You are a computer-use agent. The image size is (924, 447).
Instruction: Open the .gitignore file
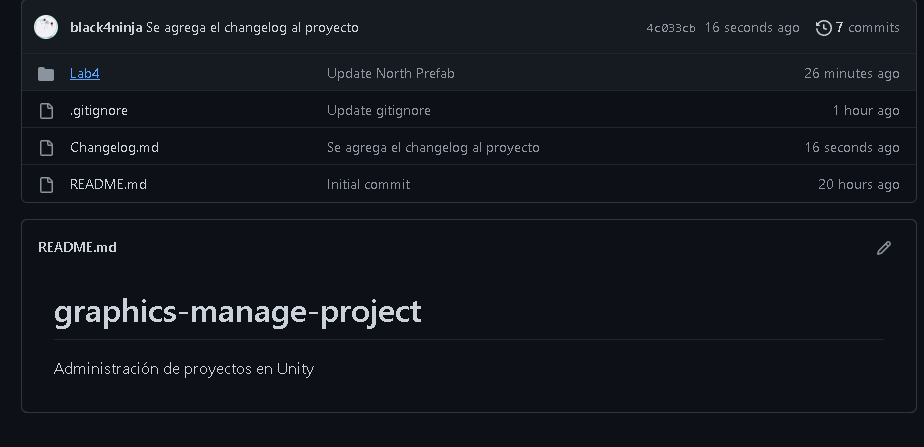click(x=98, y=111)
